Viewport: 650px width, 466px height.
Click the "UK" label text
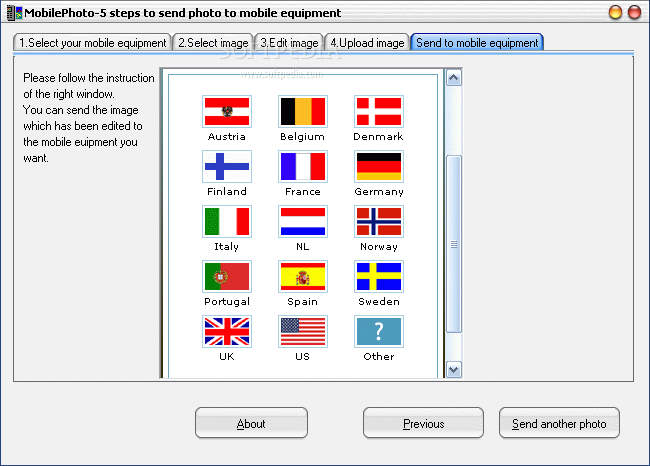click(227, 357)
